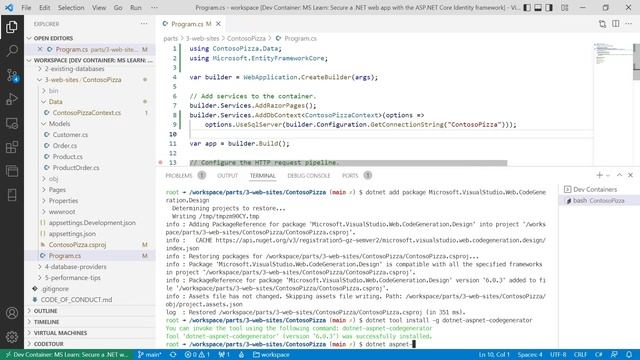Viewport: 640px width, 360px height.
Task: Toggle breakpoint on line 13
Action: coord(160,162)
